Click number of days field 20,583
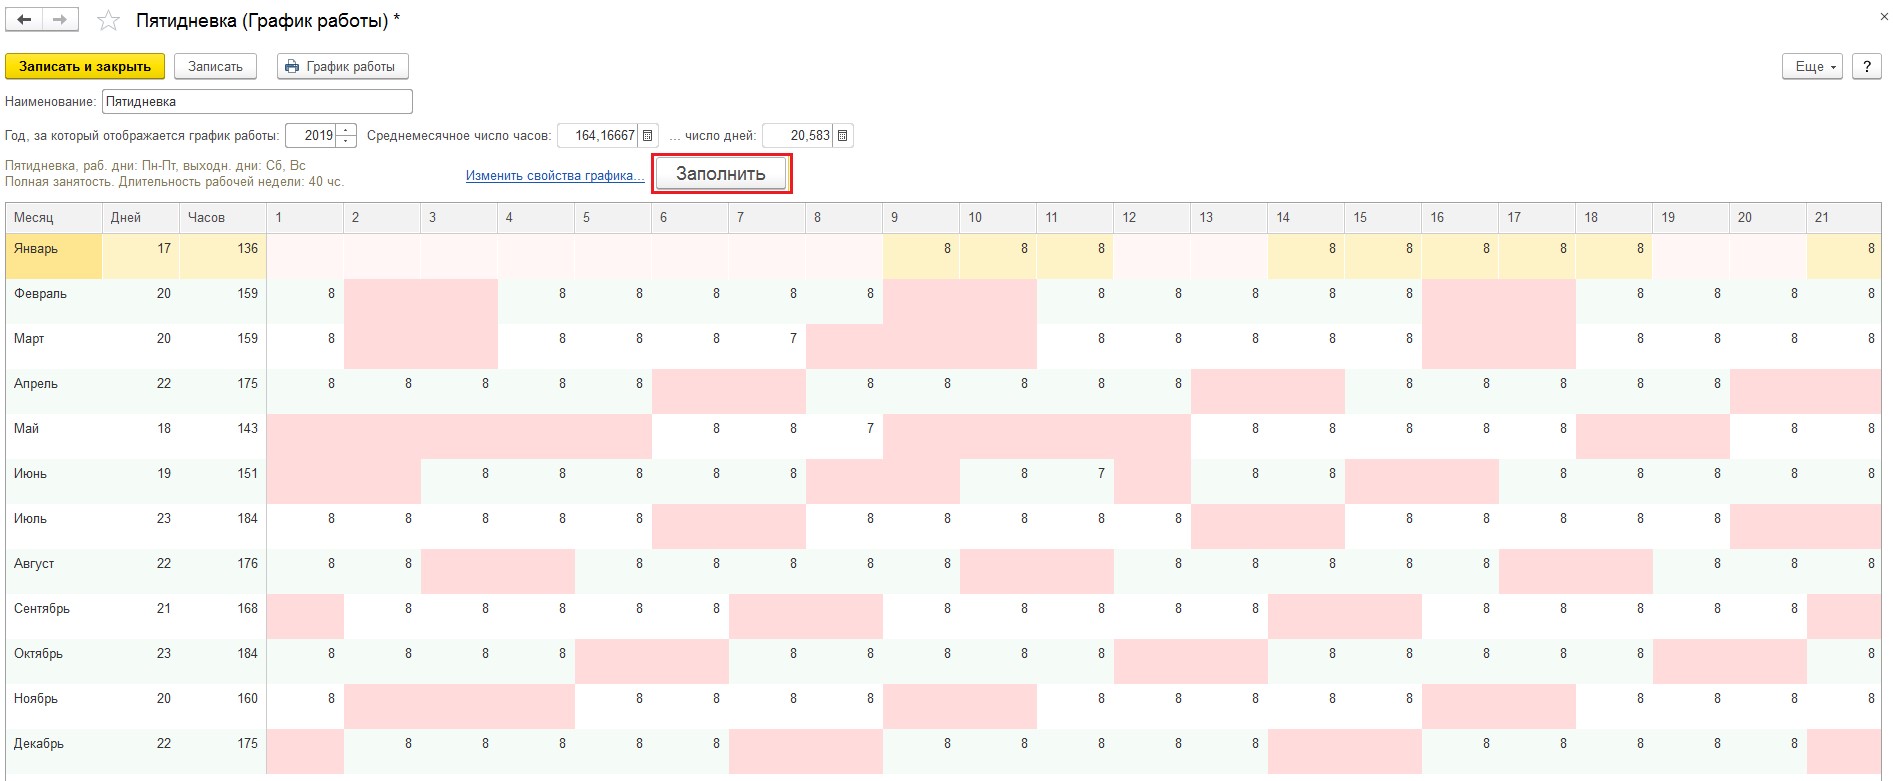Viewport: 1893px width, 781px height. click(798, 136)
